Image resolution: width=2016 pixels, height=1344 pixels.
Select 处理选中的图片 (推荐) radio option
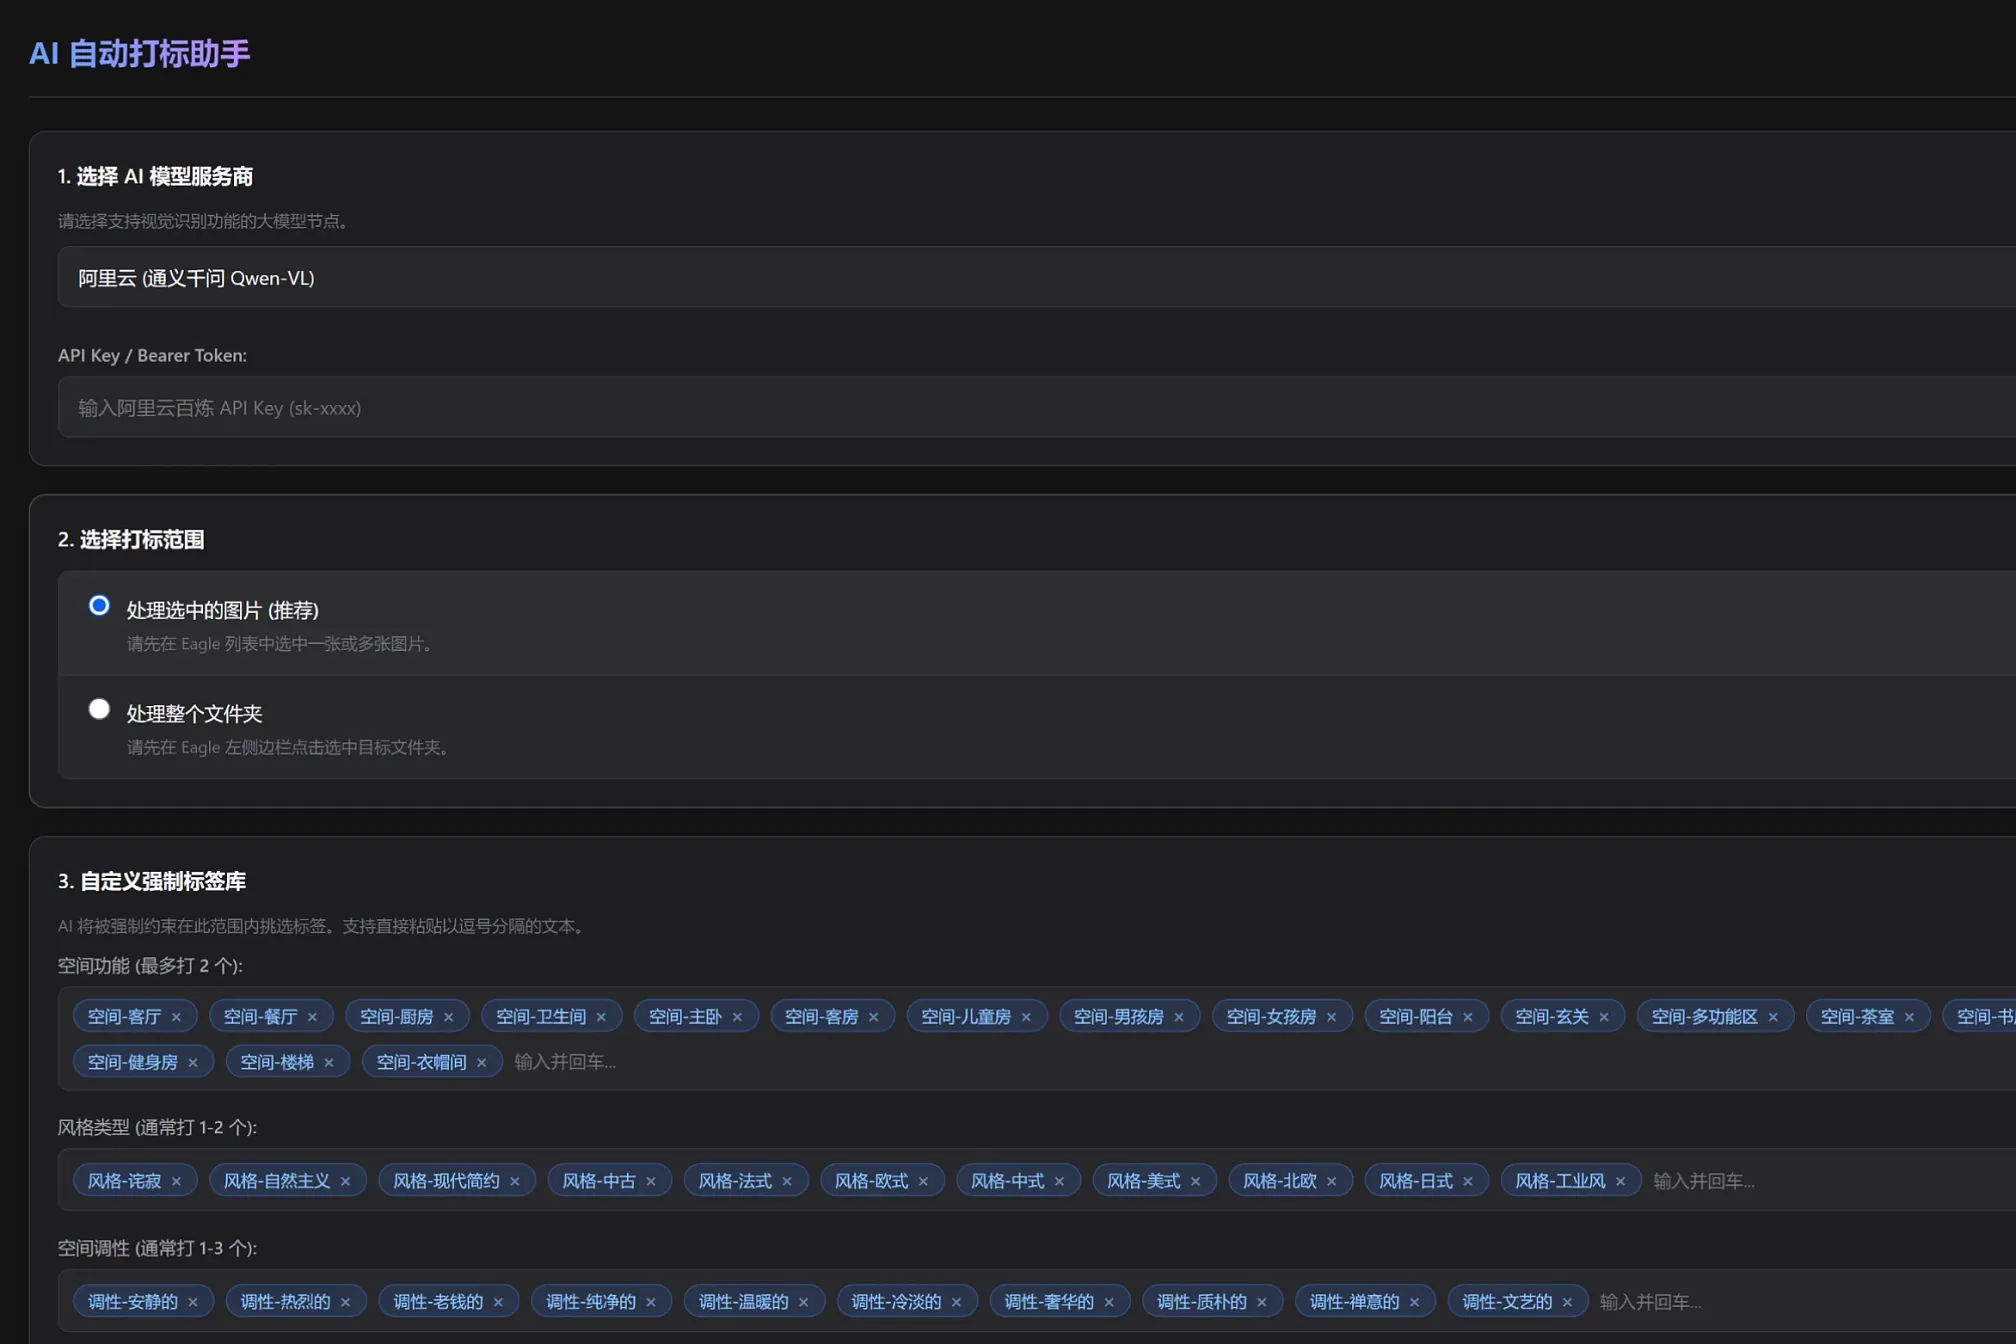pos(99,606)
